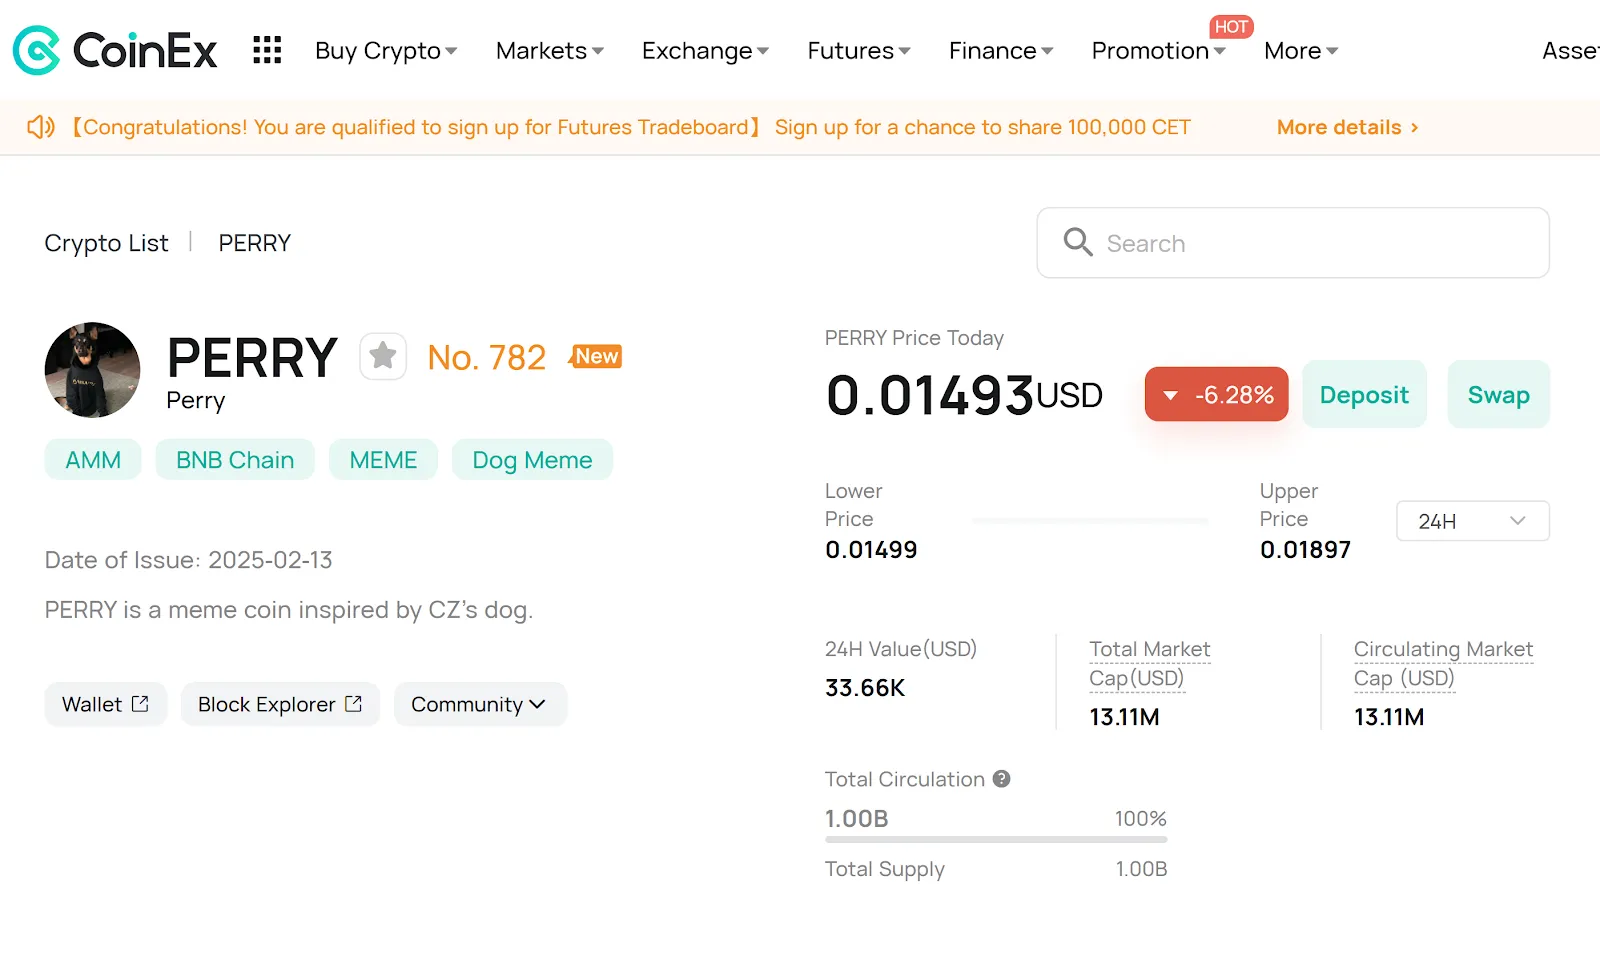Image resolution: width=1600 pixels, height=968 pixels.
Task: Click the announcement speaker icon
Action: [41, 127]
